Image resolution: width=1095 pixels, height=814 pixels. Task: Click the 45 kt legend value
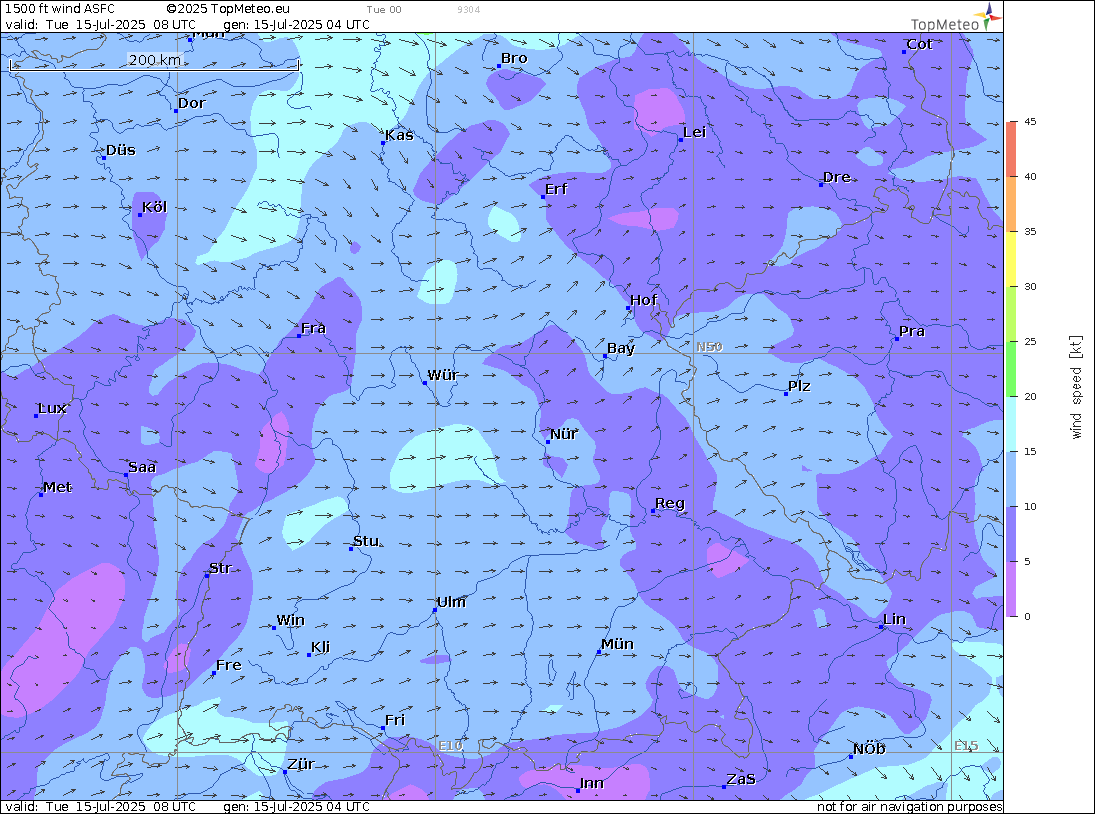1030,121
